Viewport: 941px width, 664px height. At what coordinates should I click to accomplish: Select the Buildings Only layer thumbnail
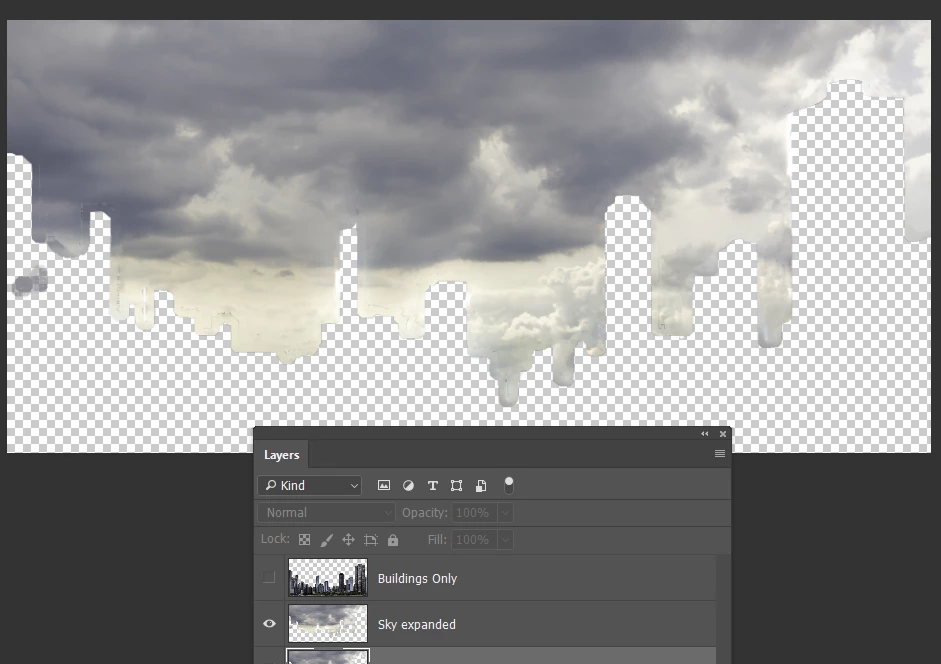328,578
